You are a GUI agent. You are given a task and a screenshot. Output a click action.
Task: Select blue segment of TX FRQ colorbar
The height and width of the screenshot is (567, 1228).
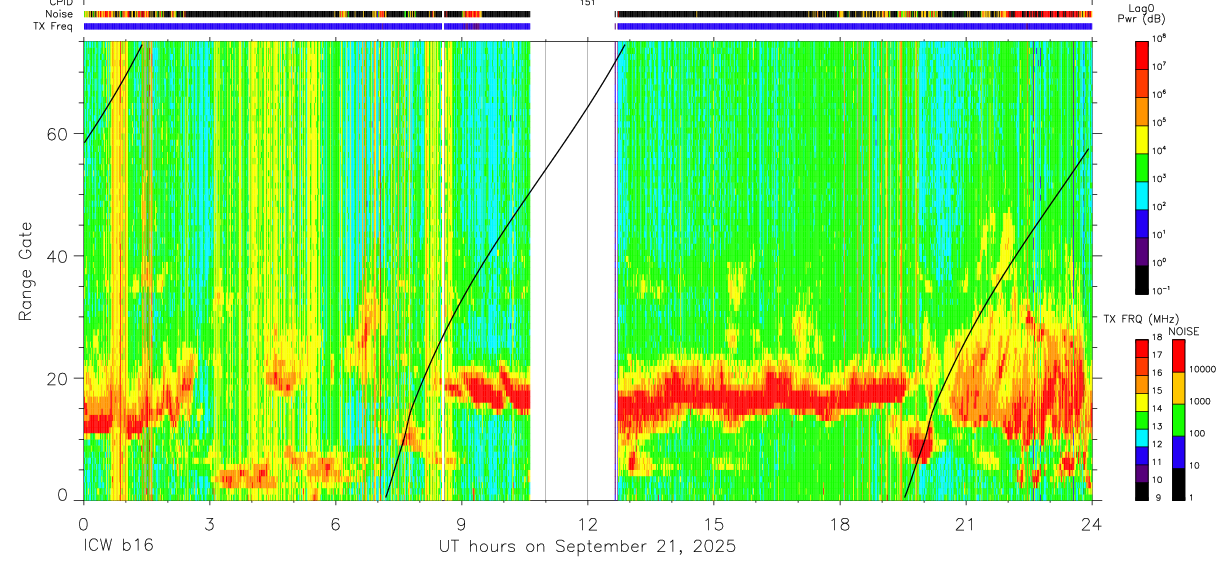(x=1142, y=455)
